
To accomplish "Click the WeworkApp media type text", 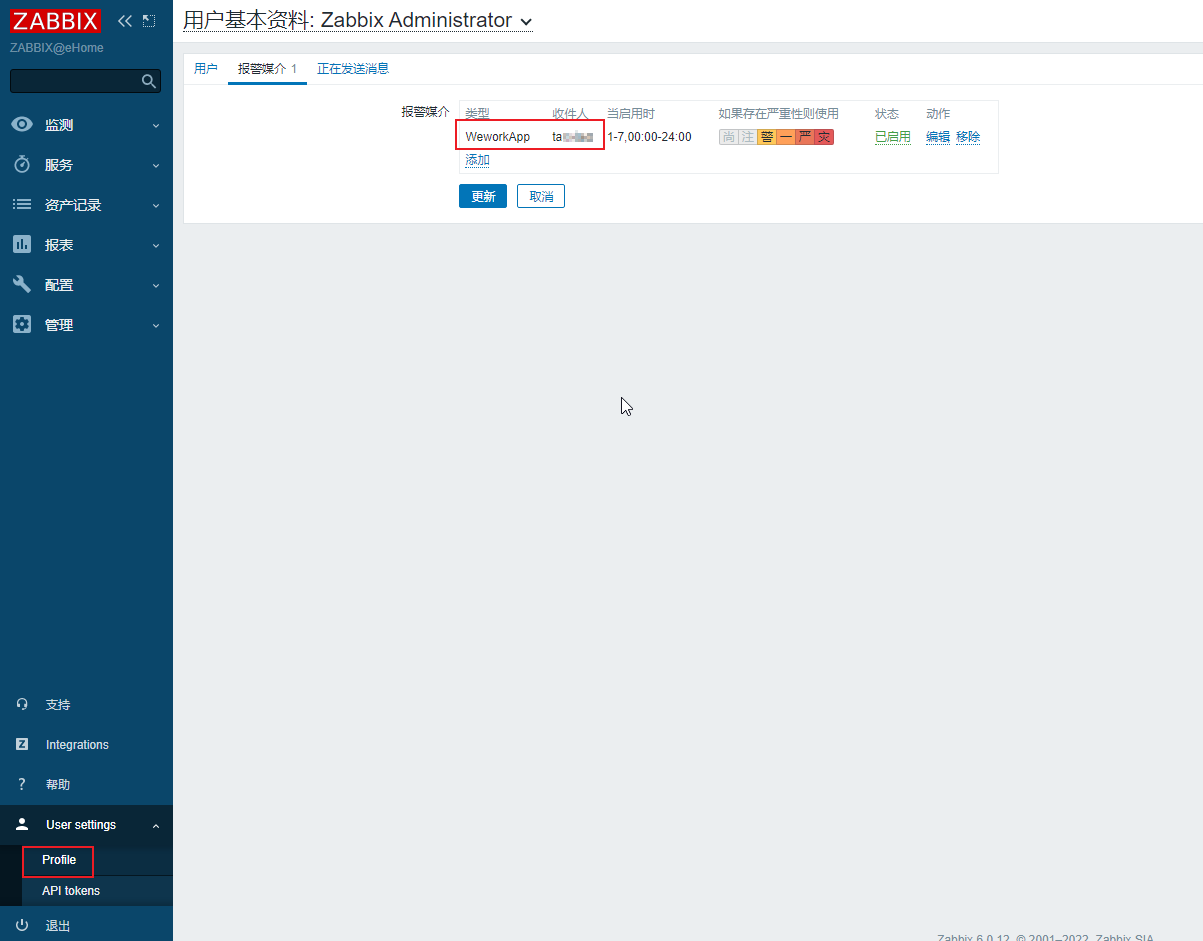I will [x=498, y=137].
